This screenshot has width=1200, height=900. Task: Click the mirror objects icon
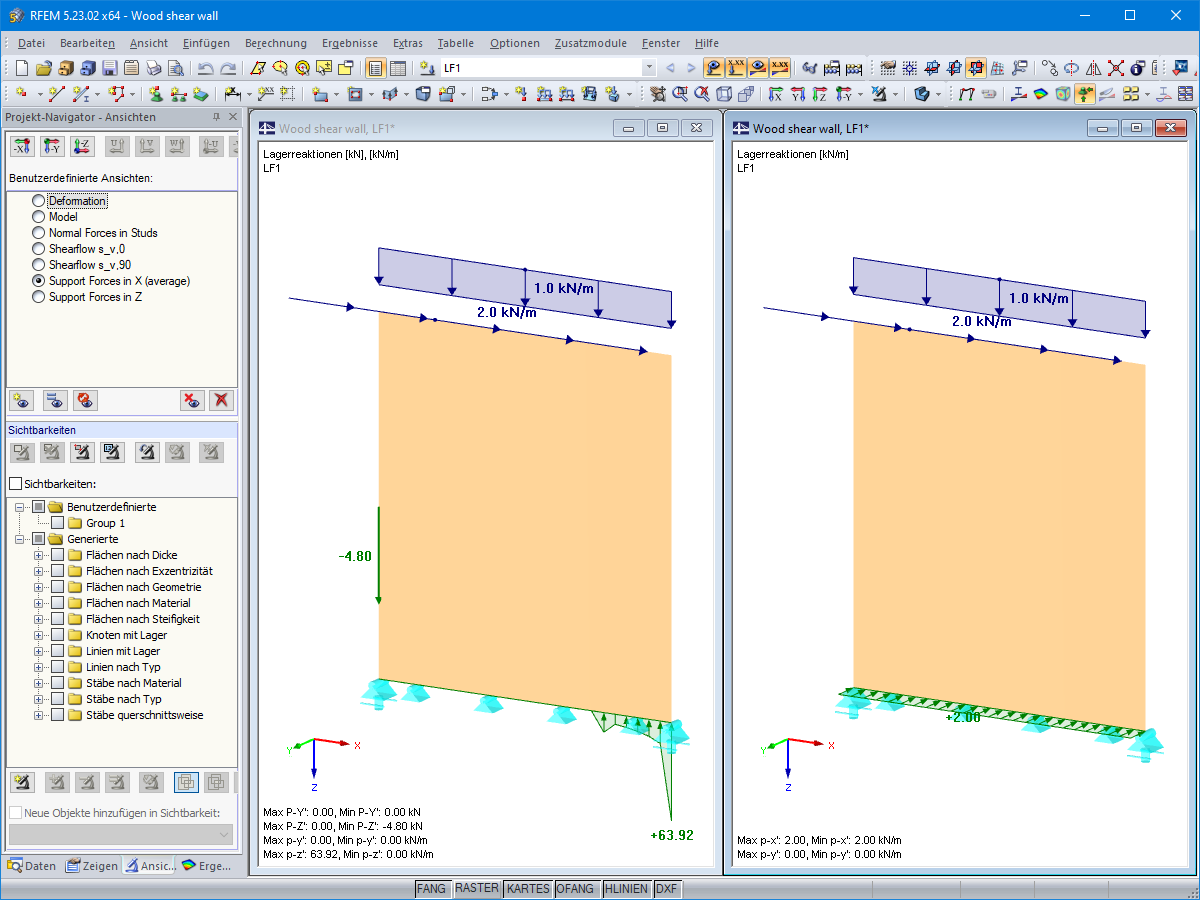[x=1093, y=68]
